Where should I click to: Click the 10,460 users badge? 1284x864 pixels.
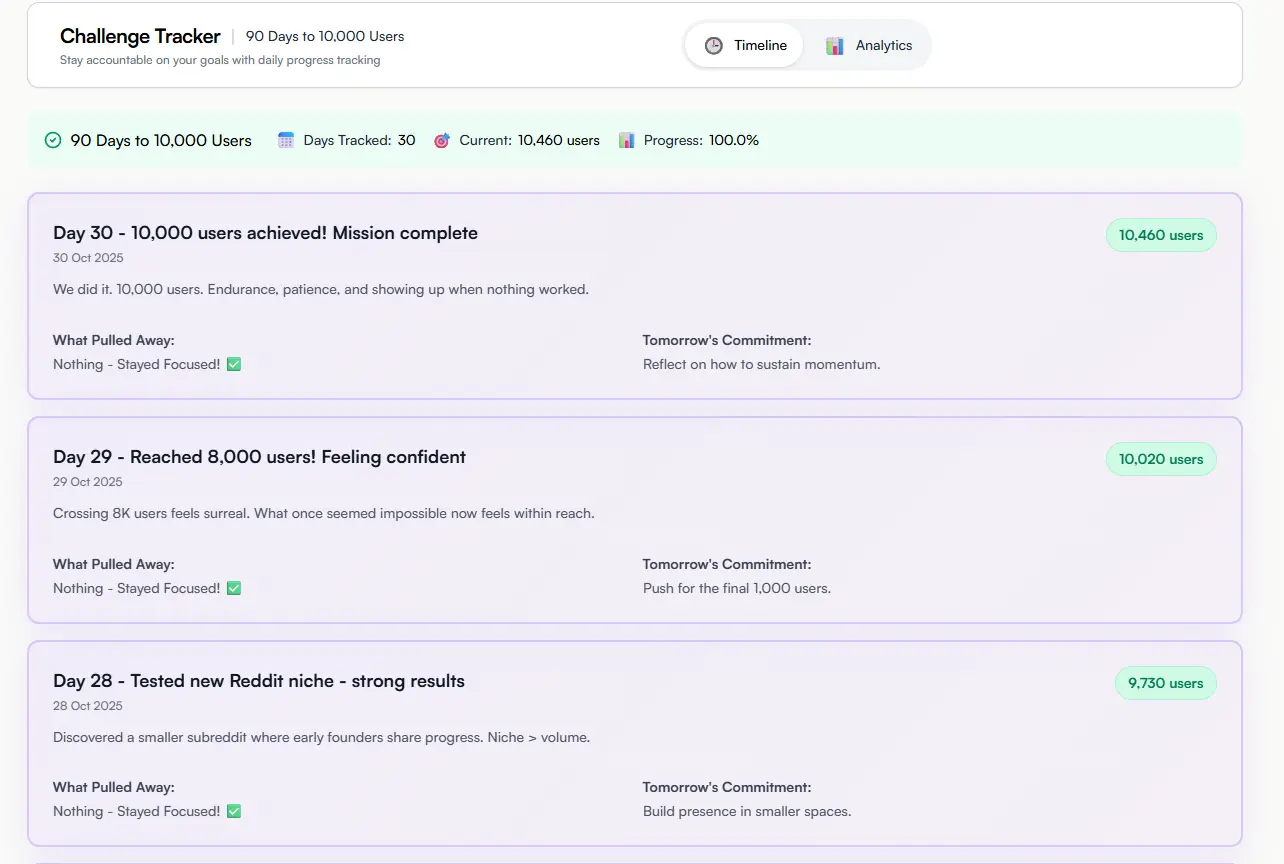point(1160,236)
